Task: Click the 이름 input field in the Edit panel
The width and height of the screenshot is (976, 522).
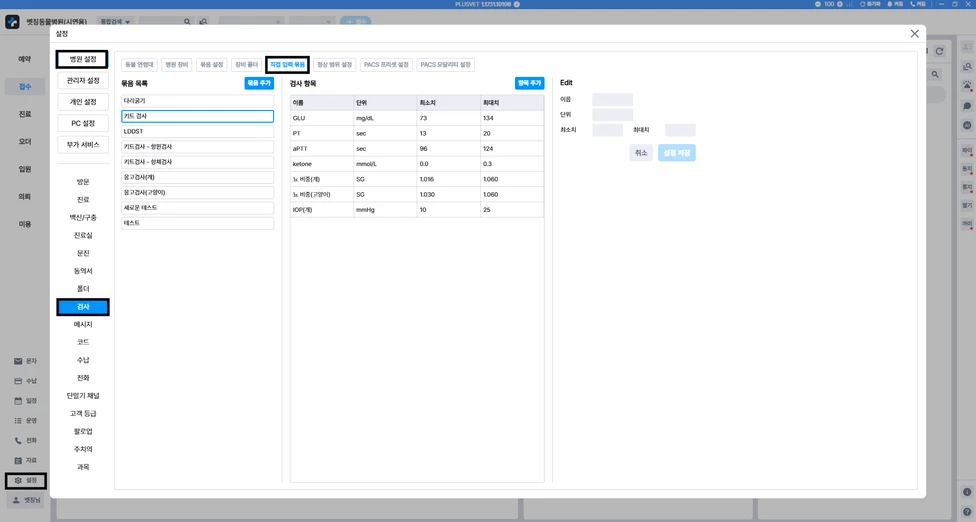Action: click(x=612, y=100)
